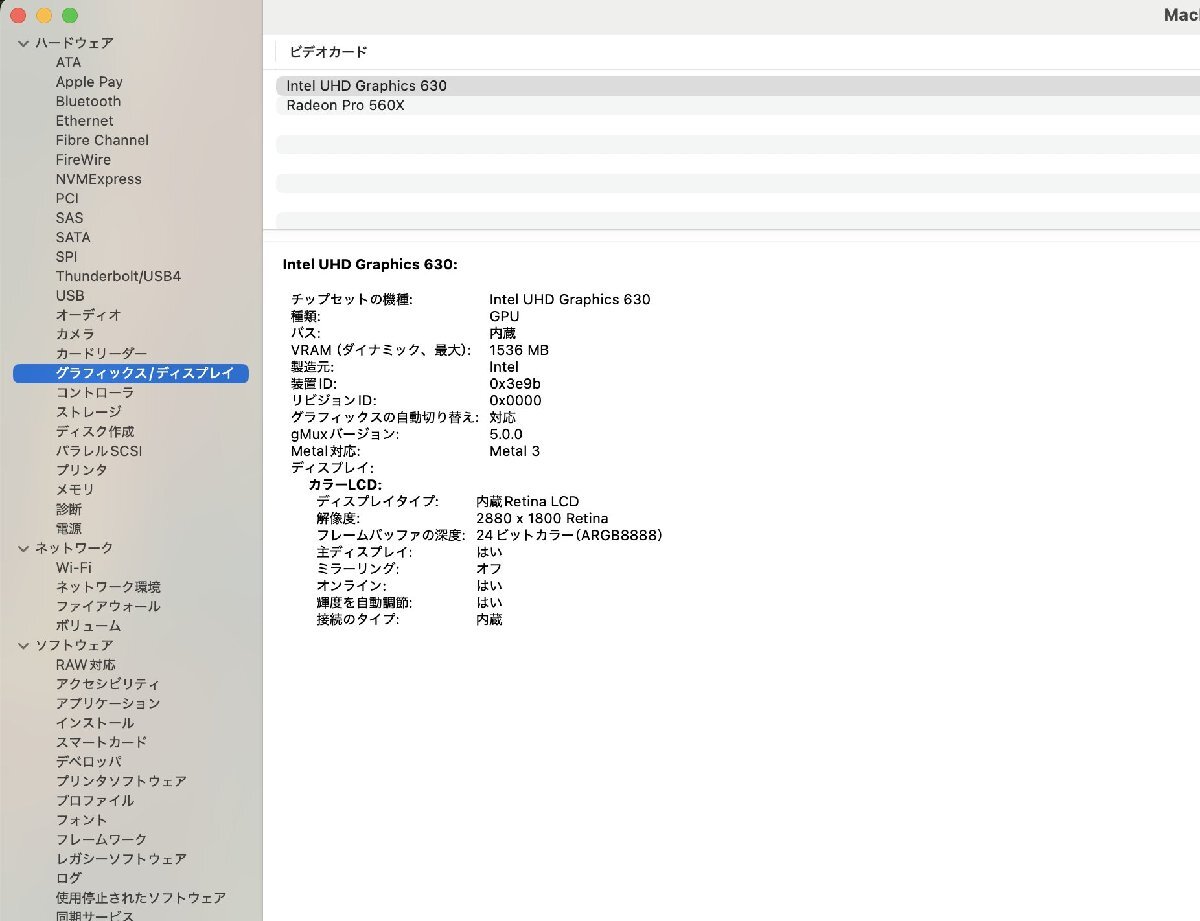Select コントローラ in the sidebar
Viewport: 1200px width, 921px height.
[95, 393]
